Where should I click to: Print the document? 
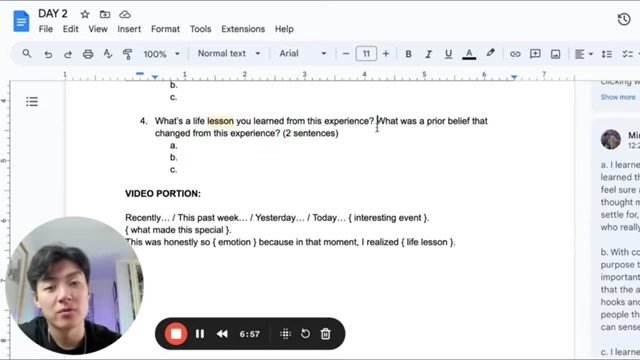pos(88,54)
